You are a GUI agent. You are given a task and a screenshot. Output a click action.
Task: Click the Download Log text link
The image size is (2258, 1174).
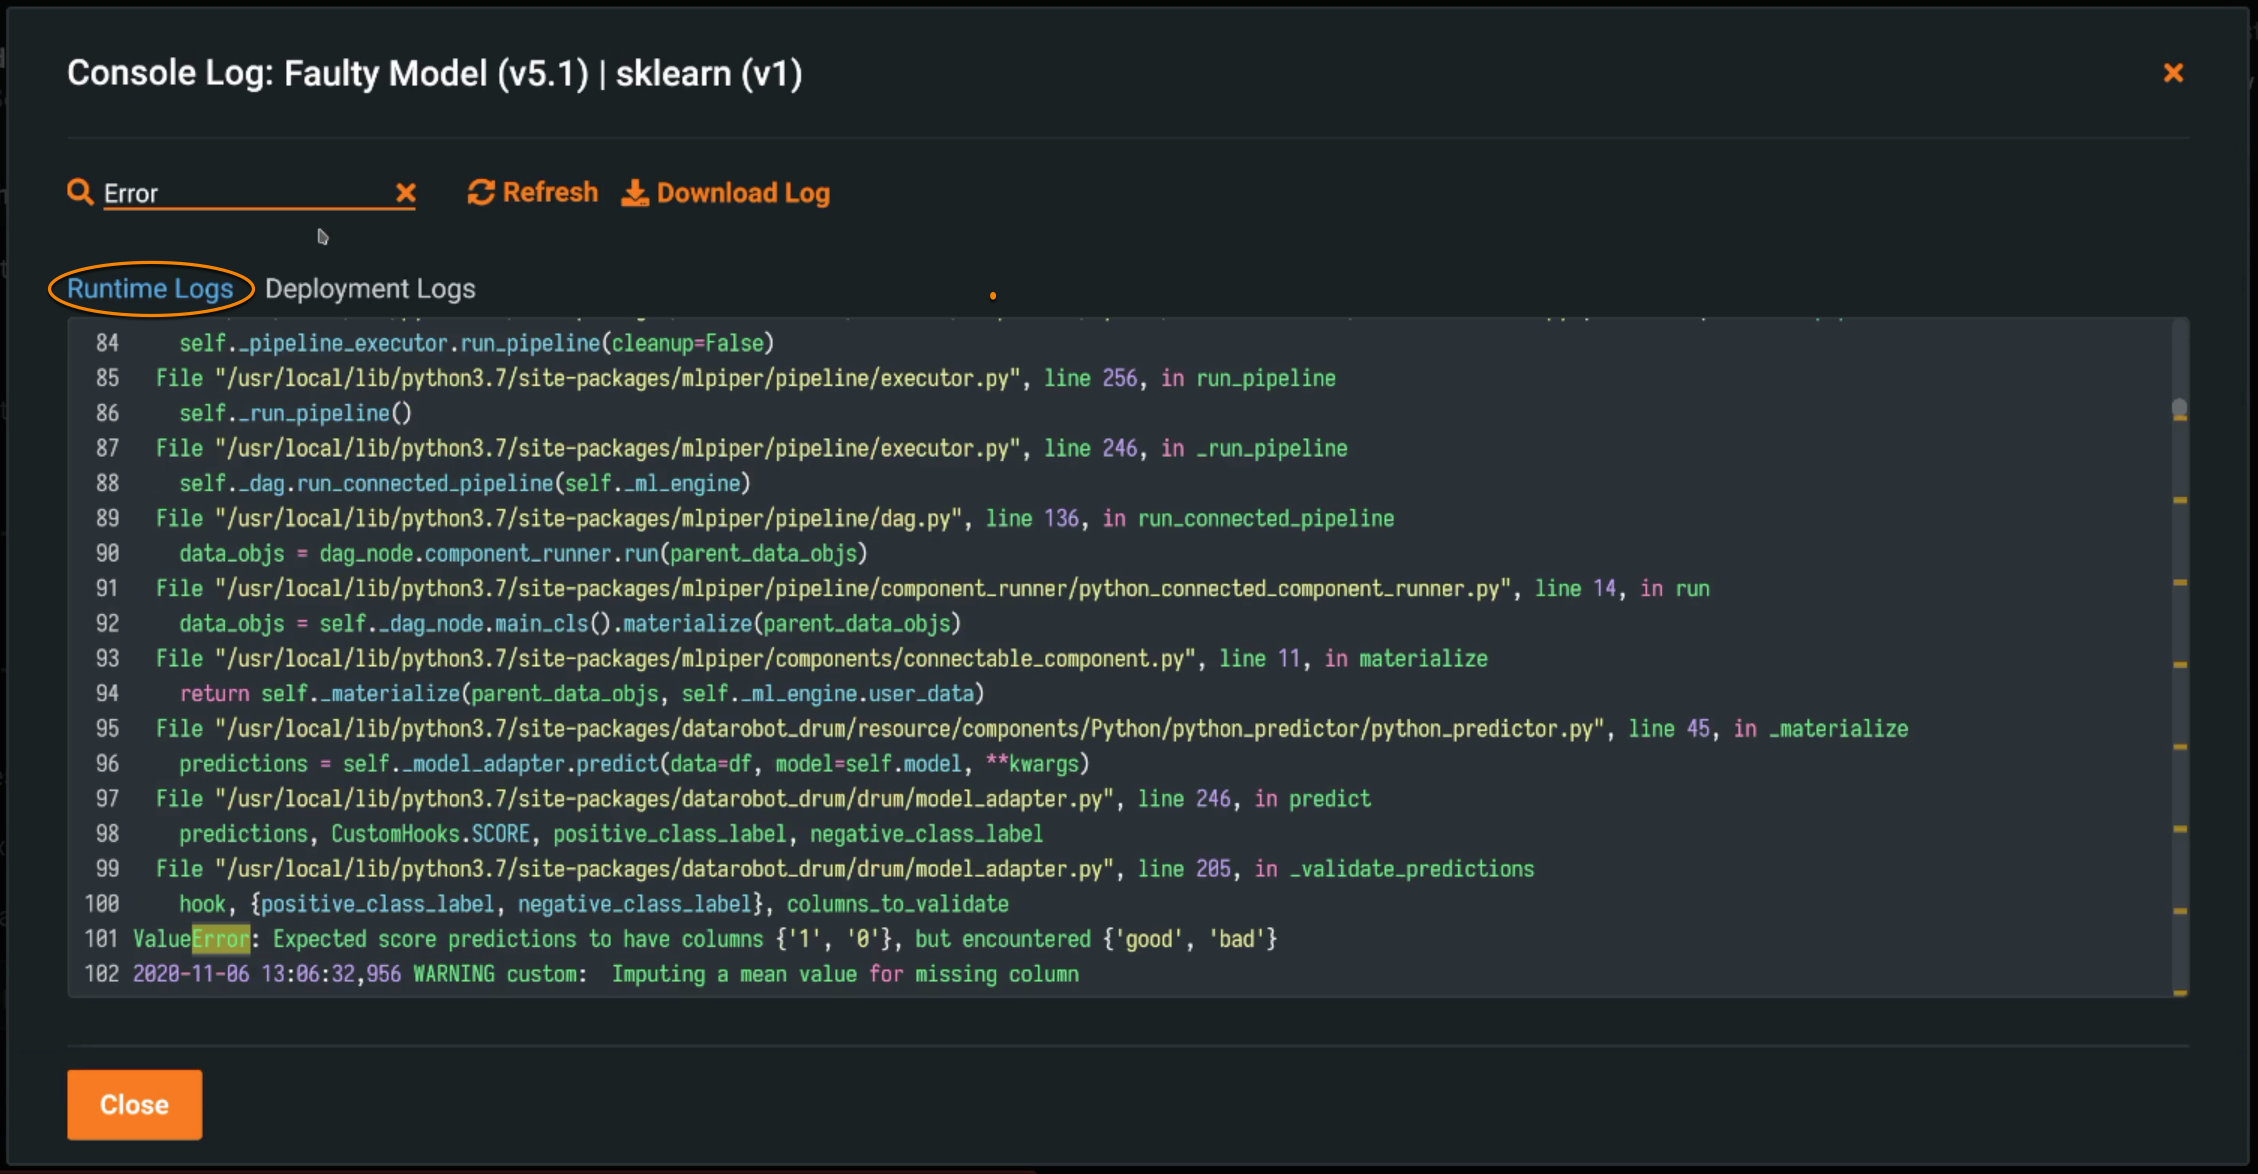pyautogui.click(x=743, y=193)
